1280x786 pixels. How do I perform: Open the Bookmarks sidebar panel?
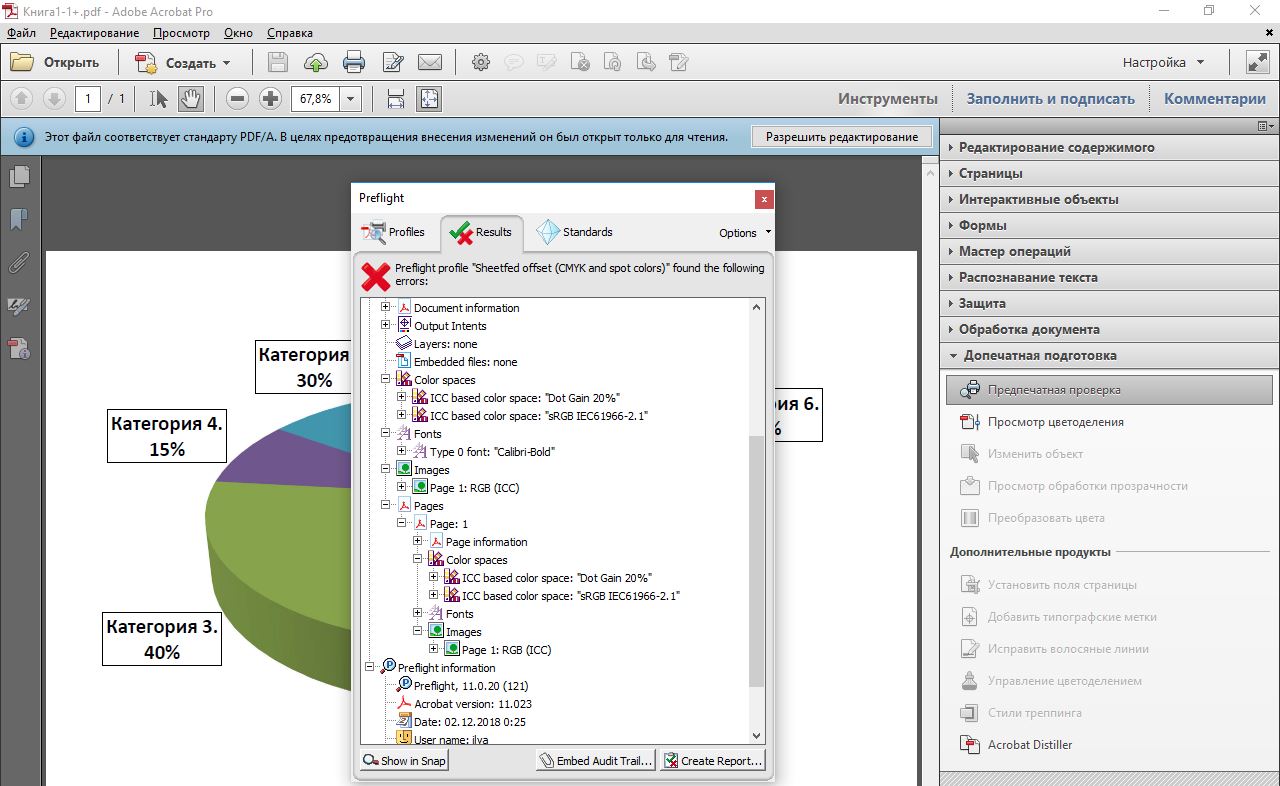[x=19, y=219]
